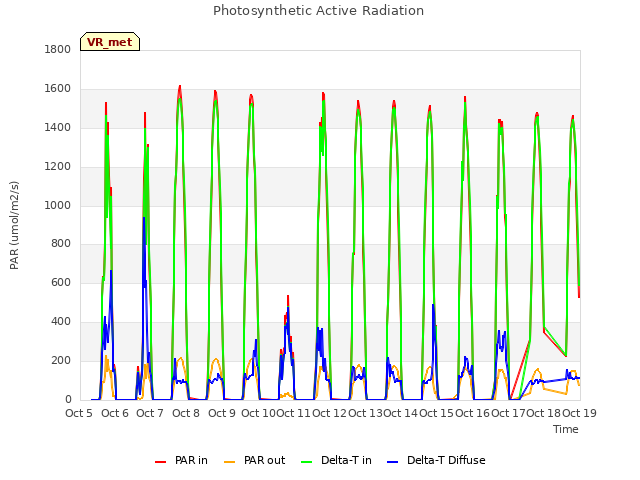Image resolution: width=640 pixels, height=480 pixels.
Task: Click the orange PAR out legend swatch
Action: point(230,462)
